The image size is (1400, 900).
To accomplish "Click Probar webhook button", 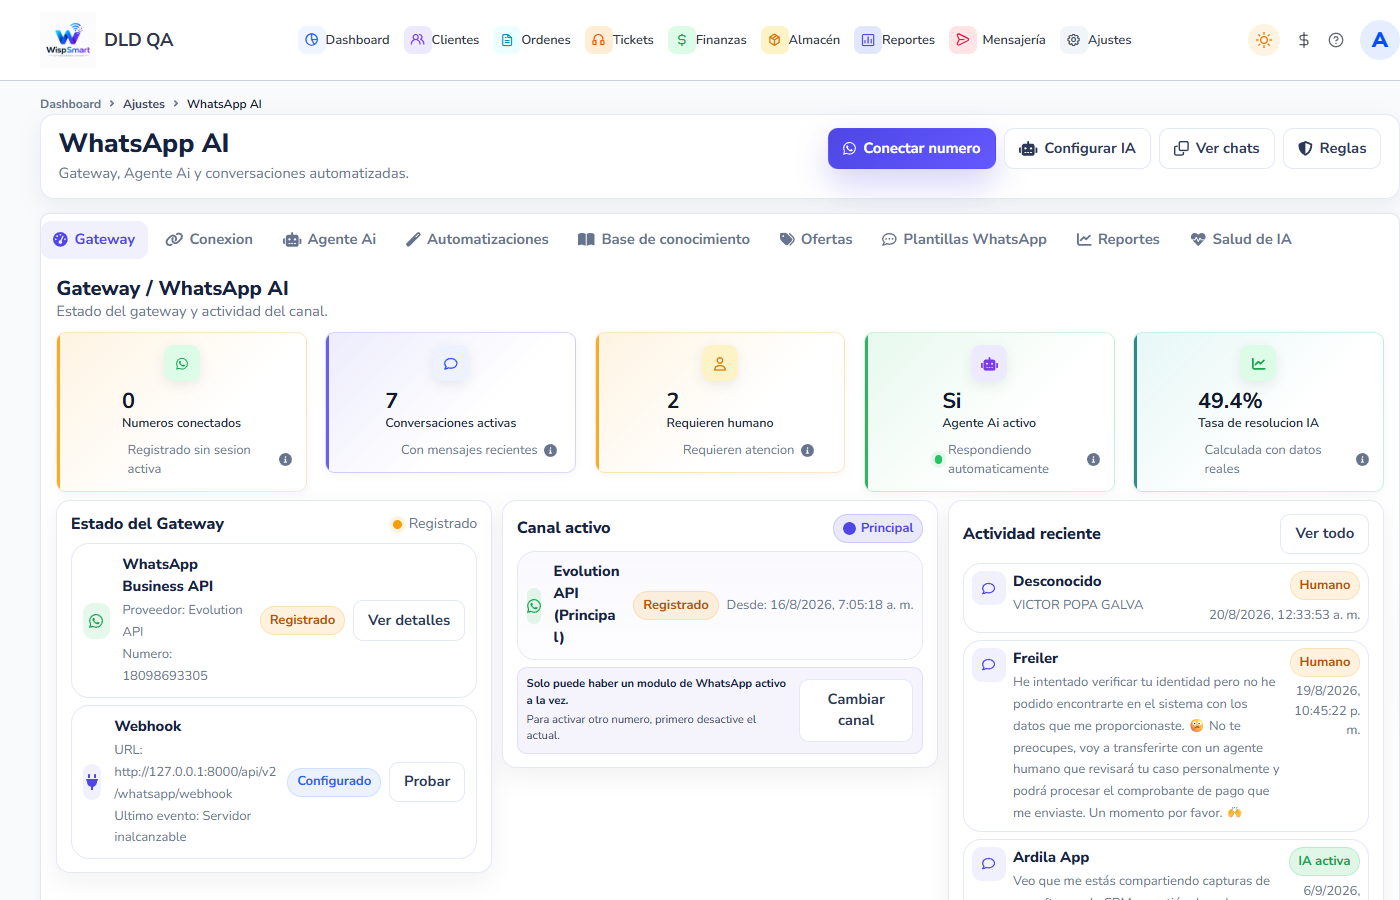I will coord(427,781).
